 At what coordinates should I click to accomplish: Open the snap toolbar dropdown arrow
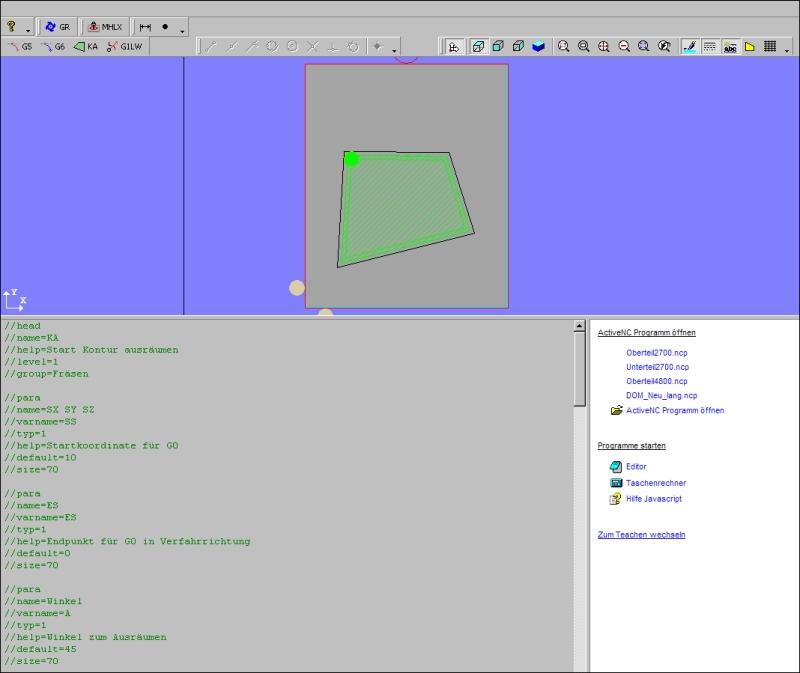point(394,51)
